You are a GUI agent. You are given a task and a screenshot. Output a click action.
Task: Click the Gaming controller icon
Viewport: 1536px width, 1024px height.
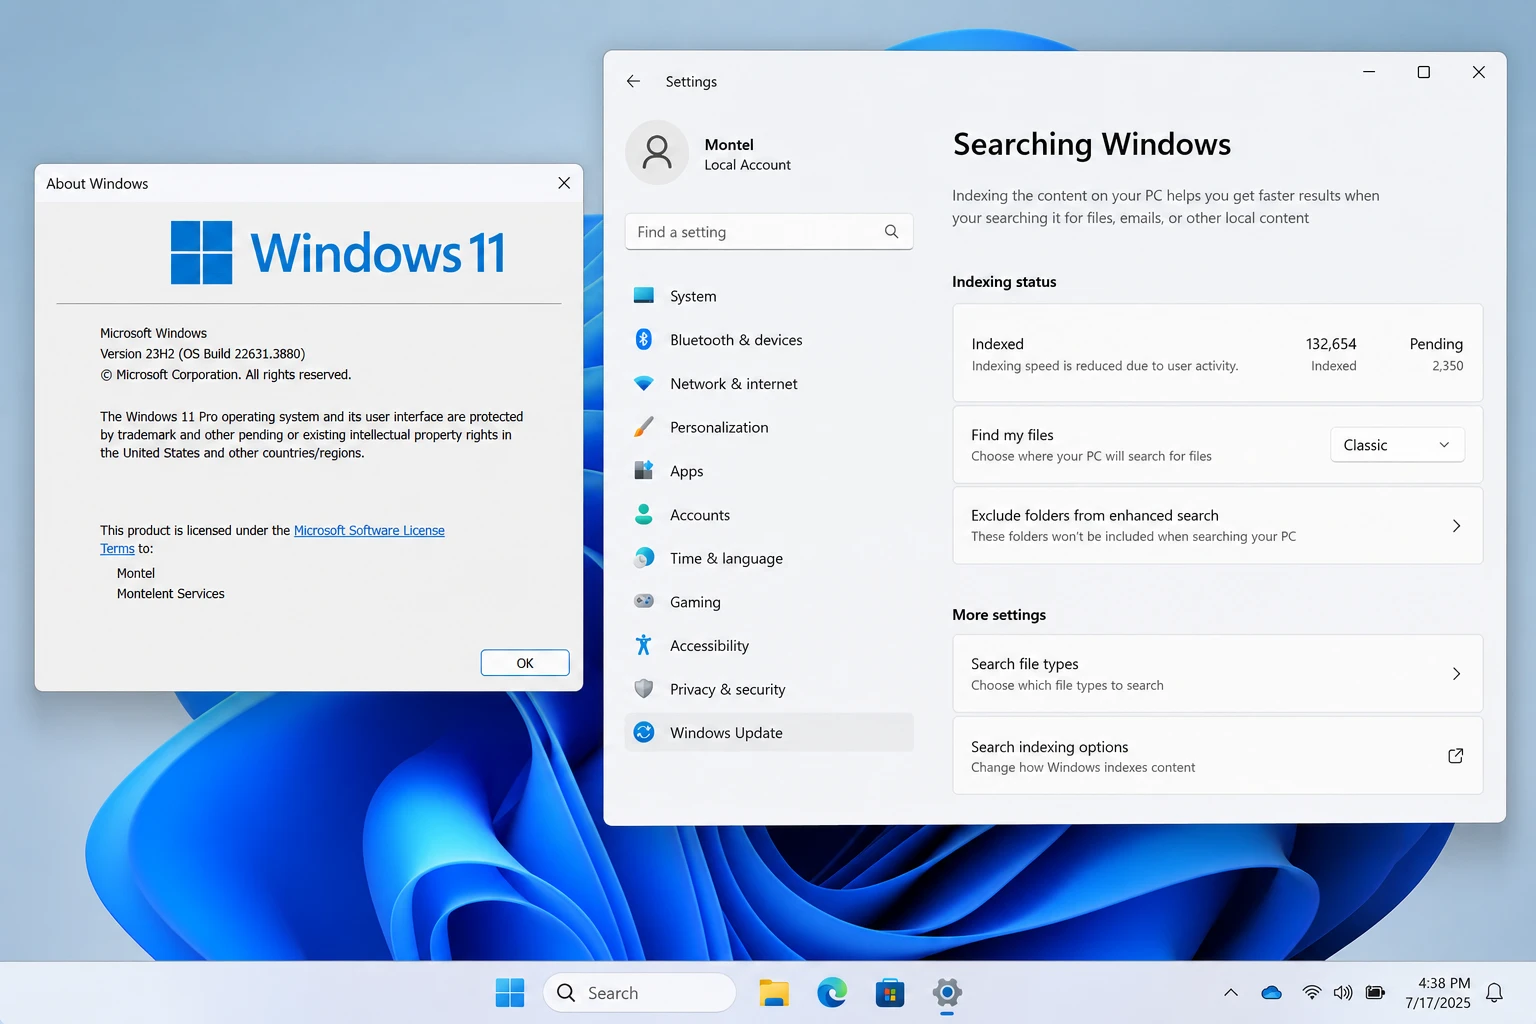(644, 602)
